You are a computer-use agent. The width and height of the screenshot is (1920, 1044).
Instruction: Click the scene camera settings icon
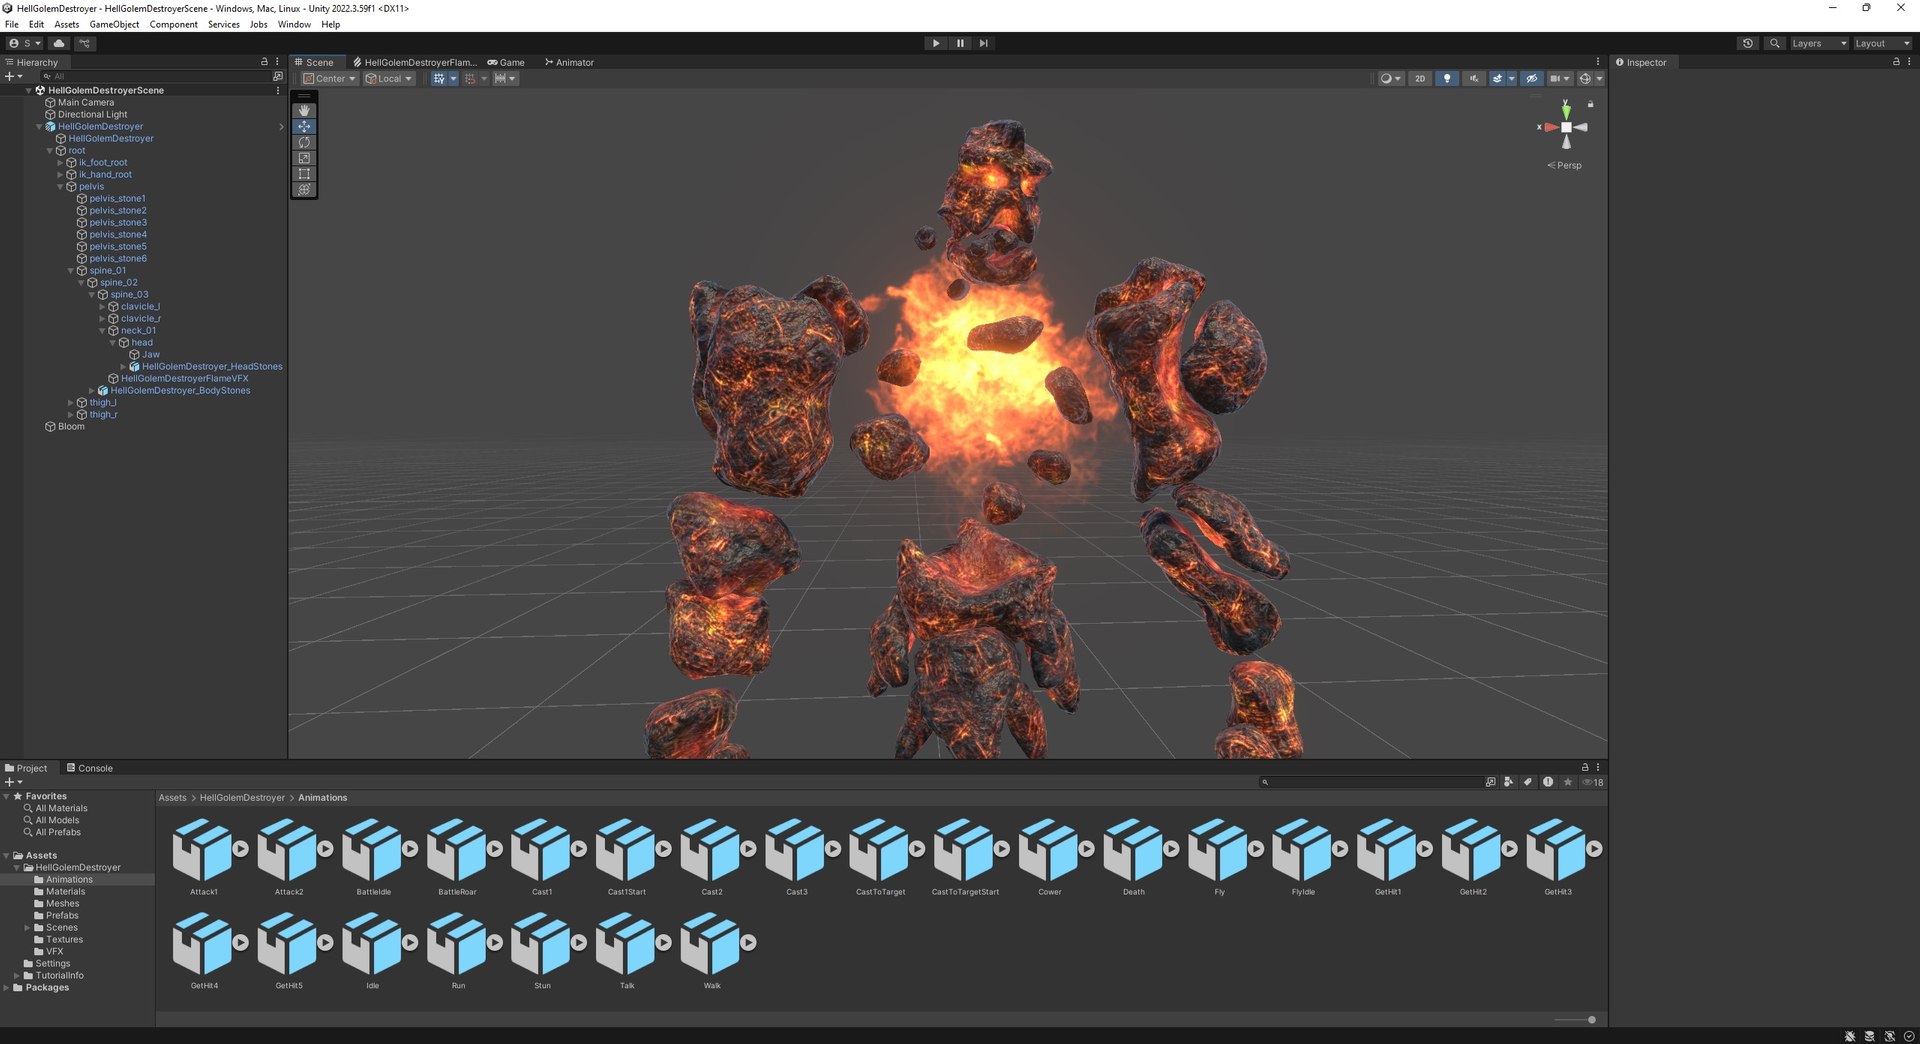pos(1559,78)
